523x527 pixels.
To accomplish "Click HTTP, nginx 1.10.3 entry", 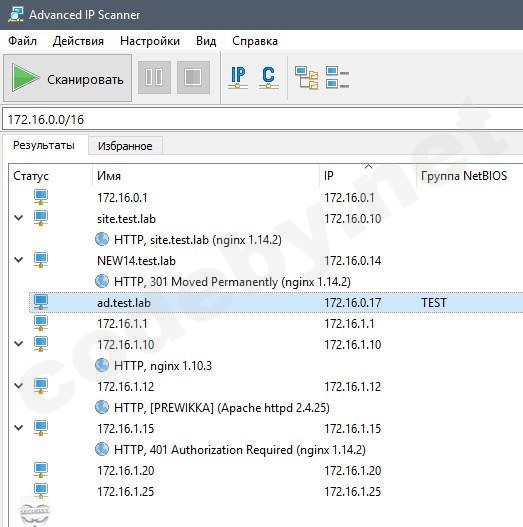I will click(163, 366).
